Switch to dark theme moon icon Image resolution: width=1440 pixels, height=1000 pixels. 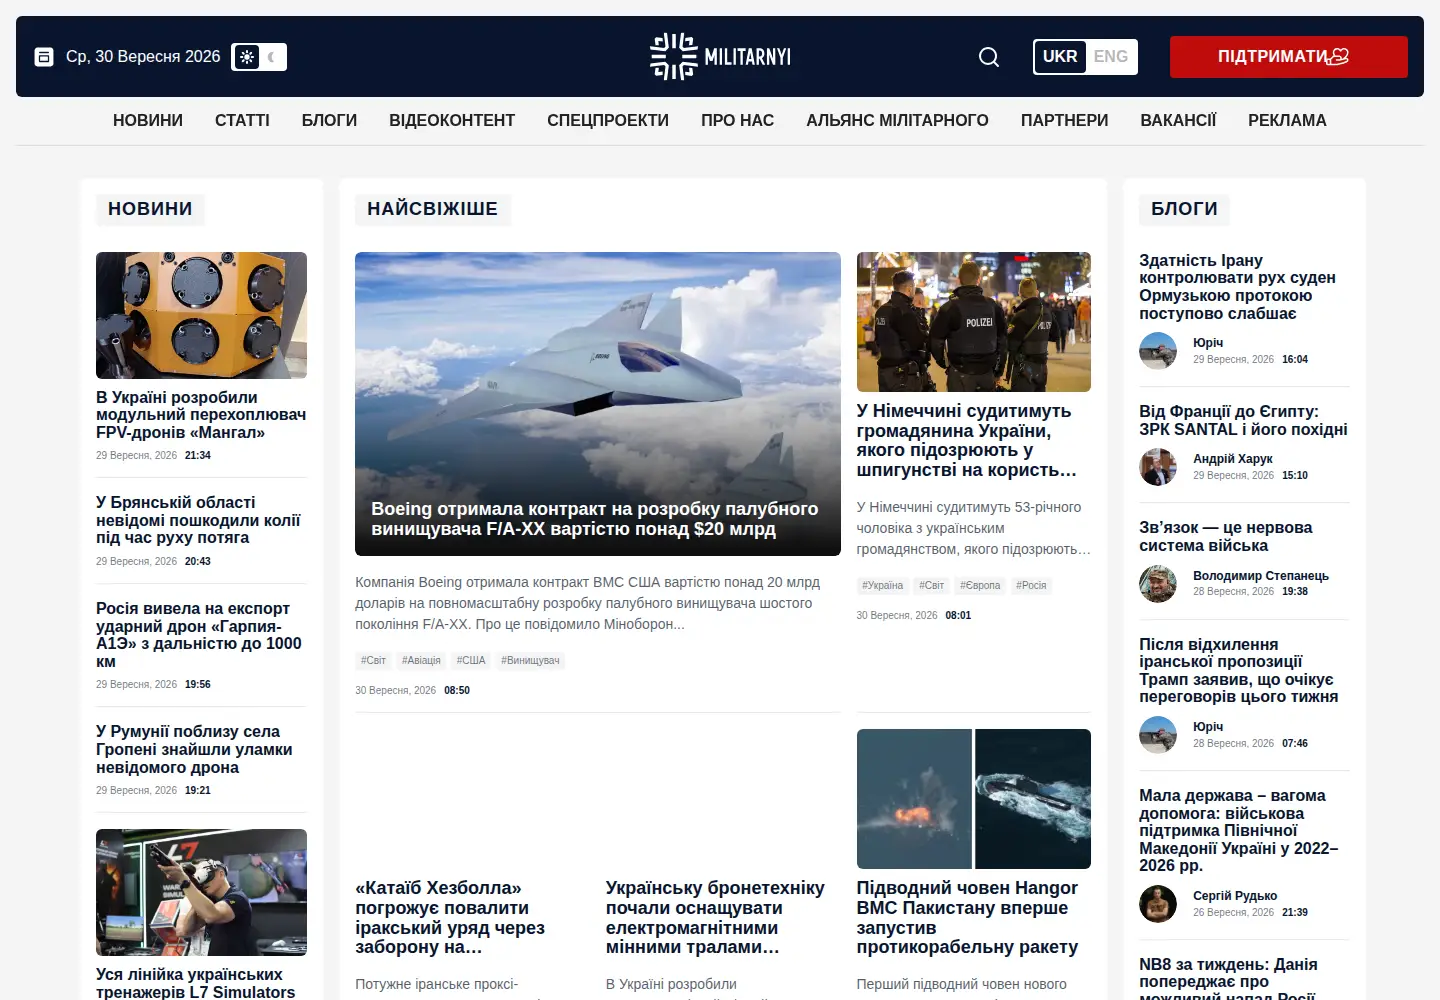272,57
